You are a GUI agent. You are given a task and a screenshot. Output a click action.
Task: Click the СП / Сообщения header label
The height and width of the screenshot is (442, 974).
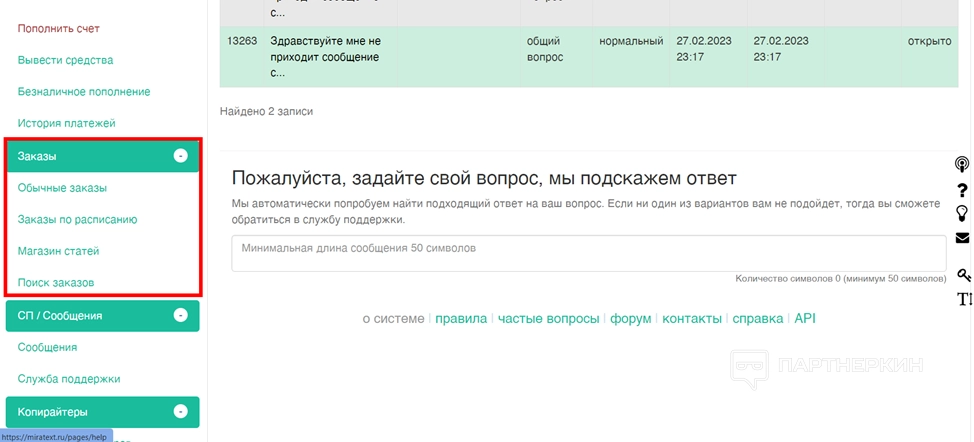coord(60,315)
